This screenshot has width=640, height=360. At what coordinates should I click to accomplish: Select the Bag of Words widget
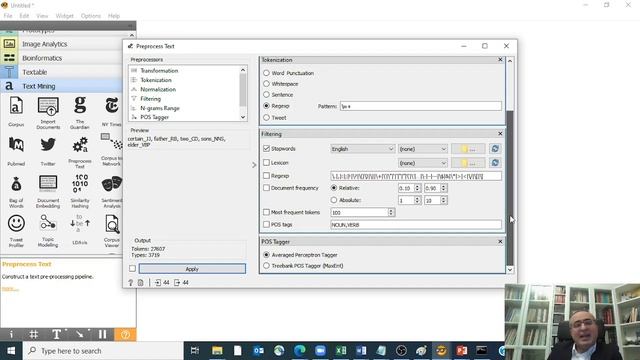pos(16,191)
